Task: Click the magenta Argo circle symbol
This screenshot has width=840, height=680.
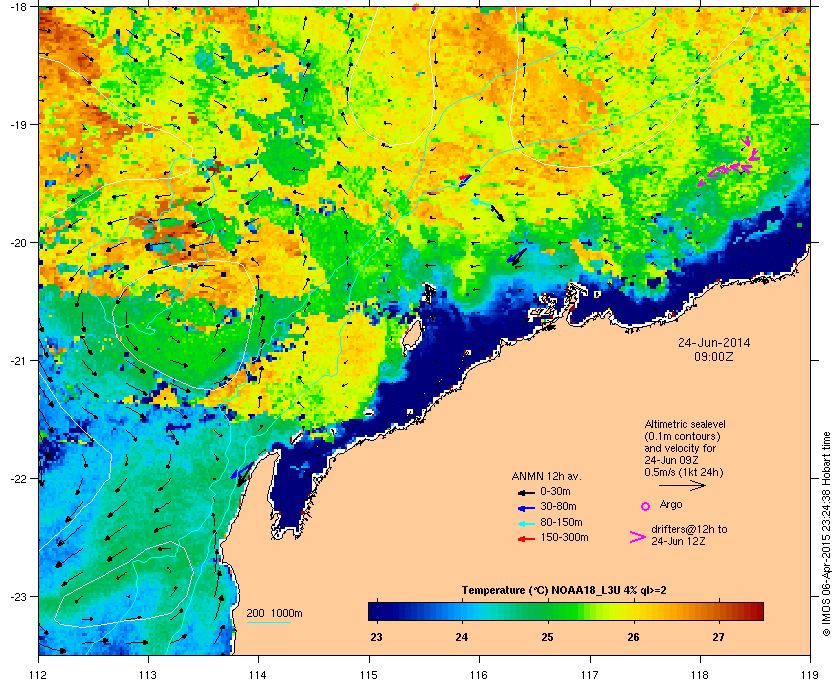Action: (x=646, y=506)
